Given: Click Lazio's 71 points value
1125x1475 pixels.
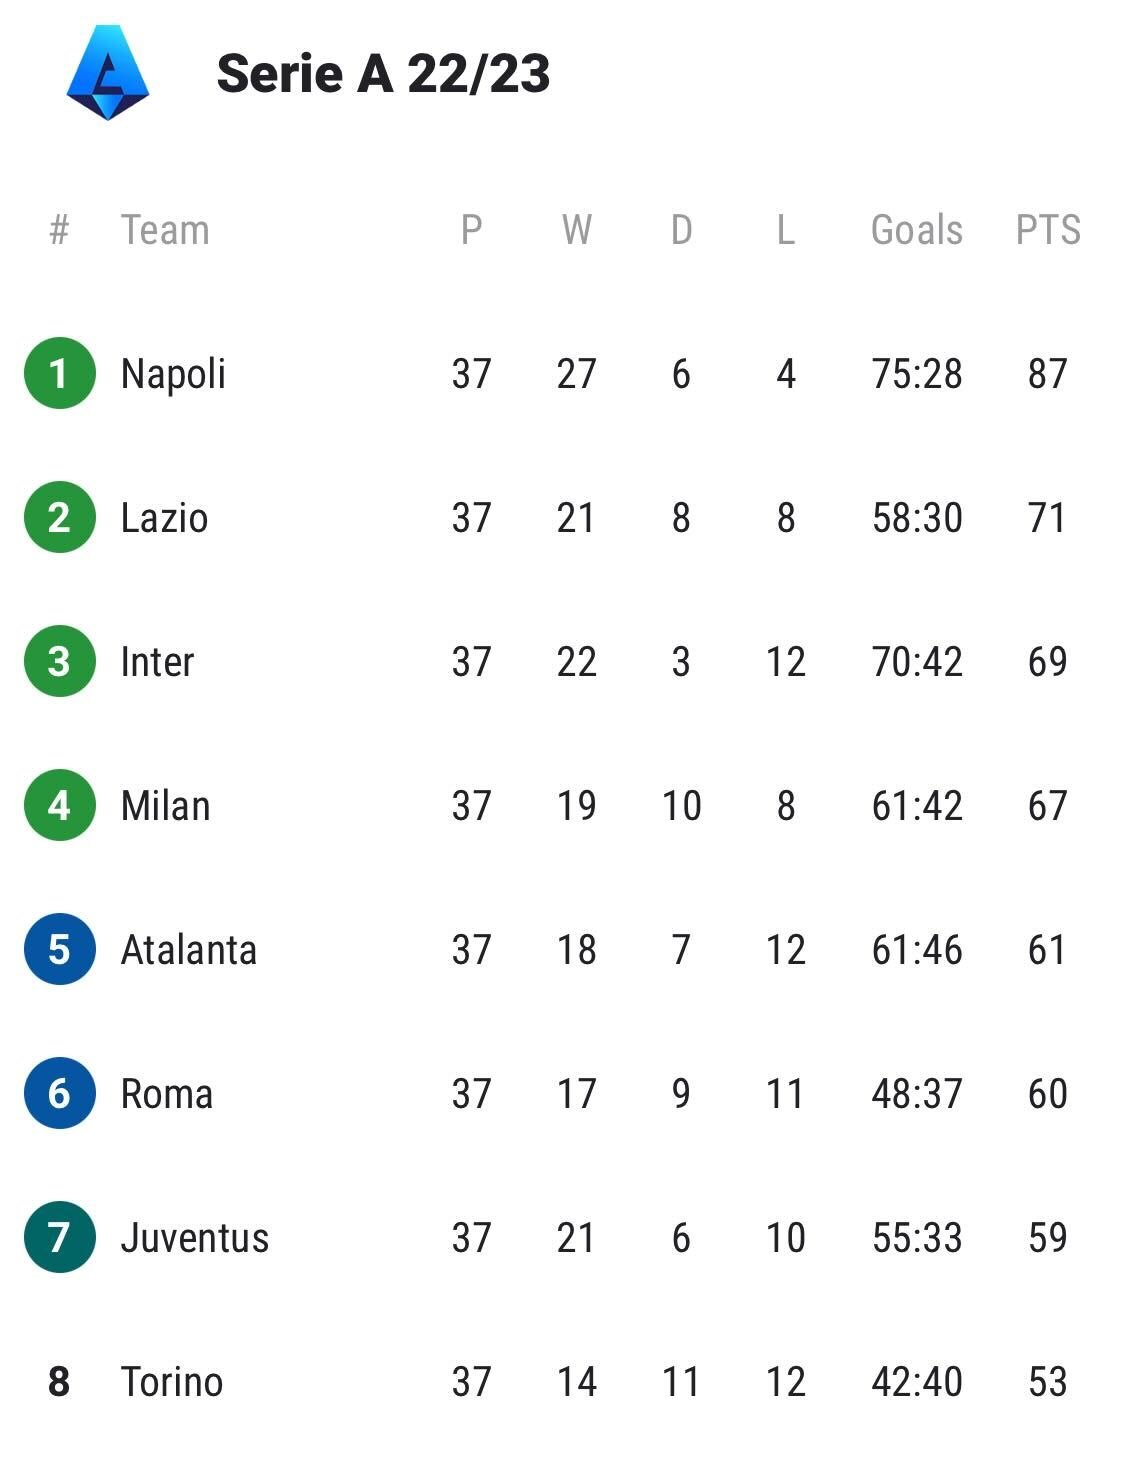Looking at the screenshot, I should pos(1047,518).
